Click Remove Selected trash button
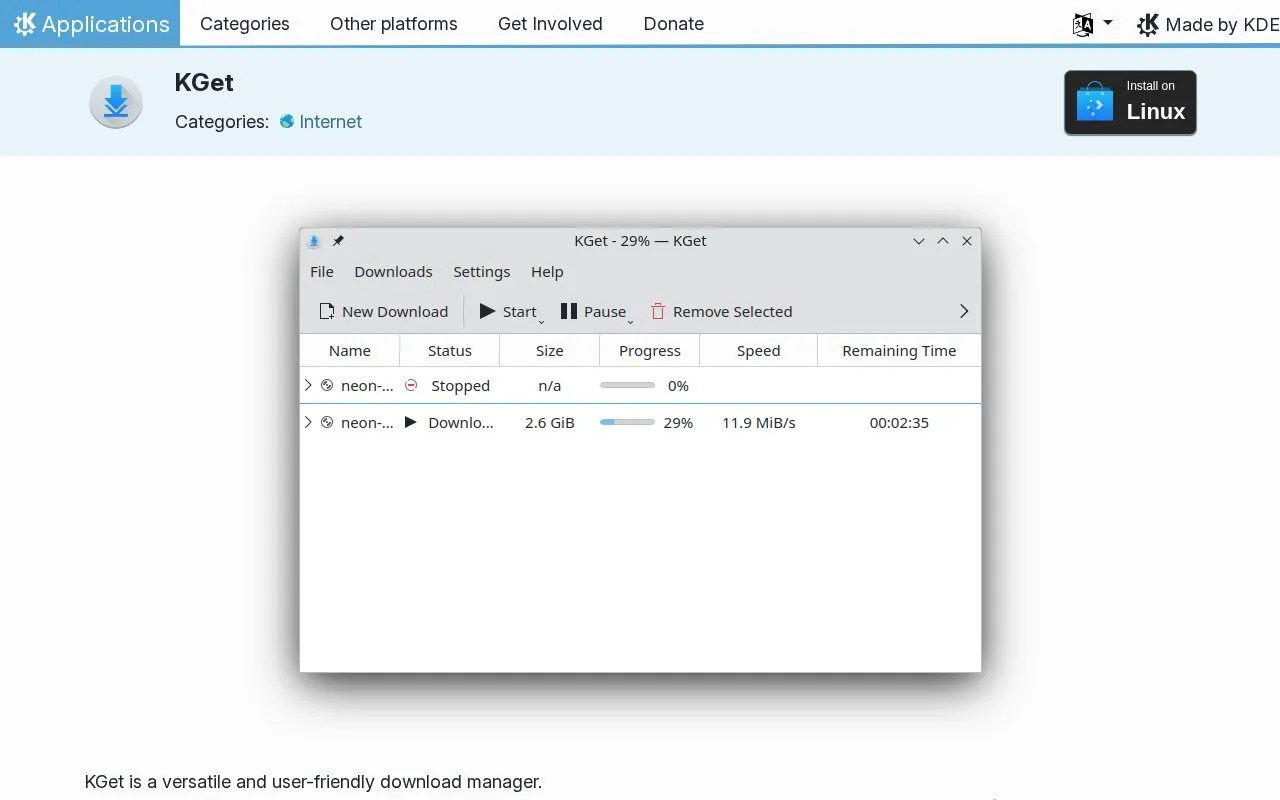Image resolution: width=1280 pixels, height=800 pixels. [721, 312]
